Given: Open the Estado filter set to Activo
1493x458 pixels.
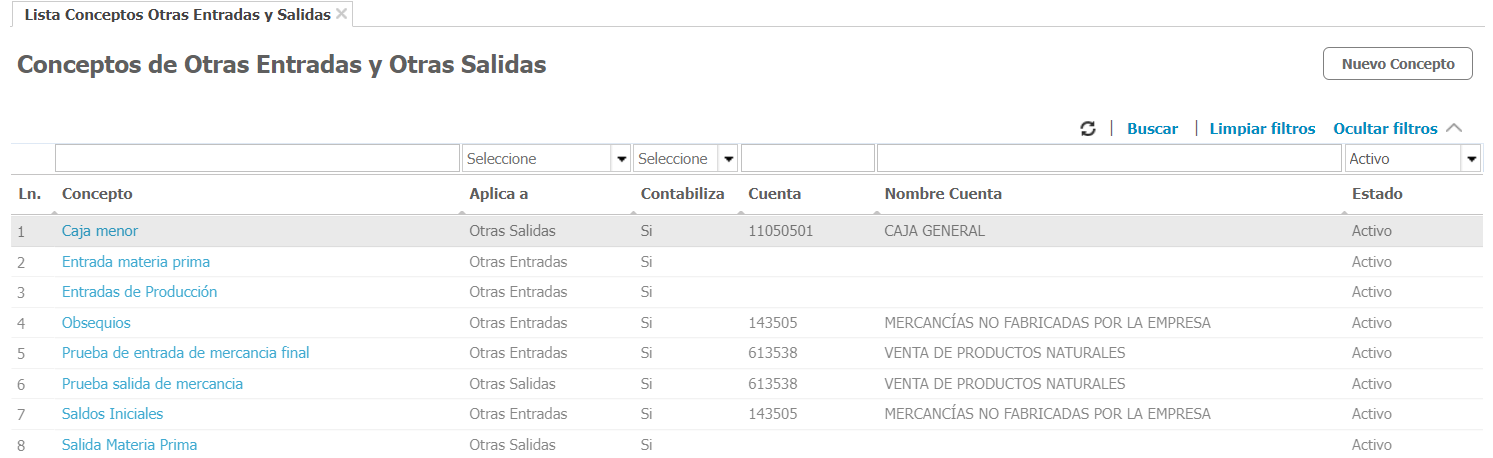Looking at the screenshot, I should coord(1470,159).
